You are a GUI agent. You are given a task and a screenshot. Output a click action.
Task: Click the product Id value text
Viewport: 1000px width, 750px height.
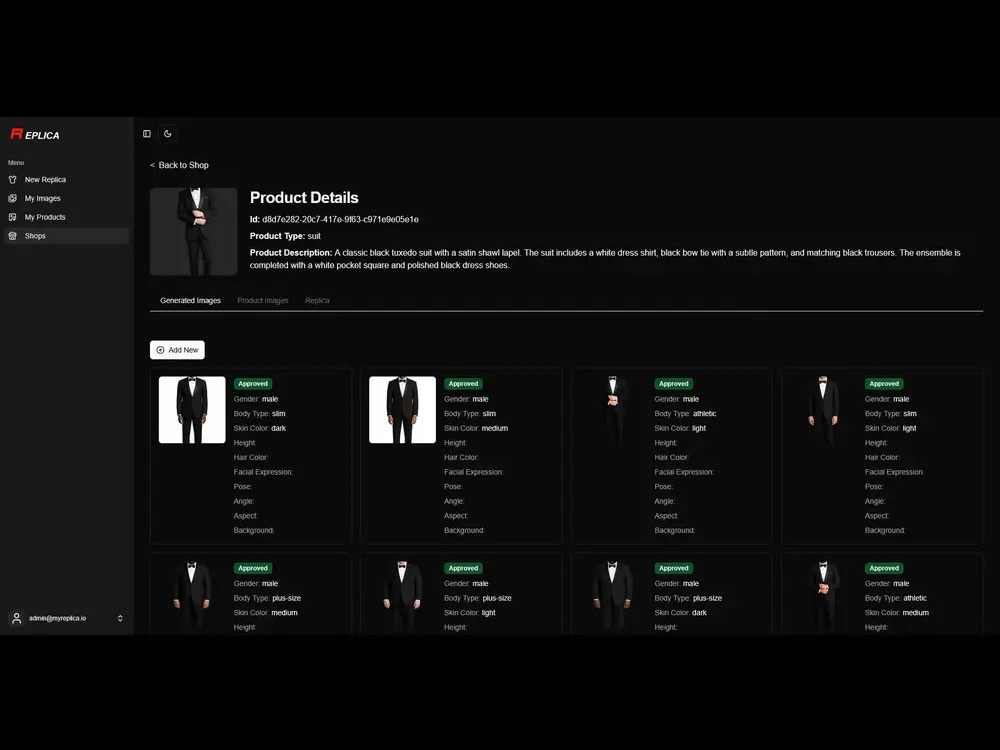tap(341, 219)
